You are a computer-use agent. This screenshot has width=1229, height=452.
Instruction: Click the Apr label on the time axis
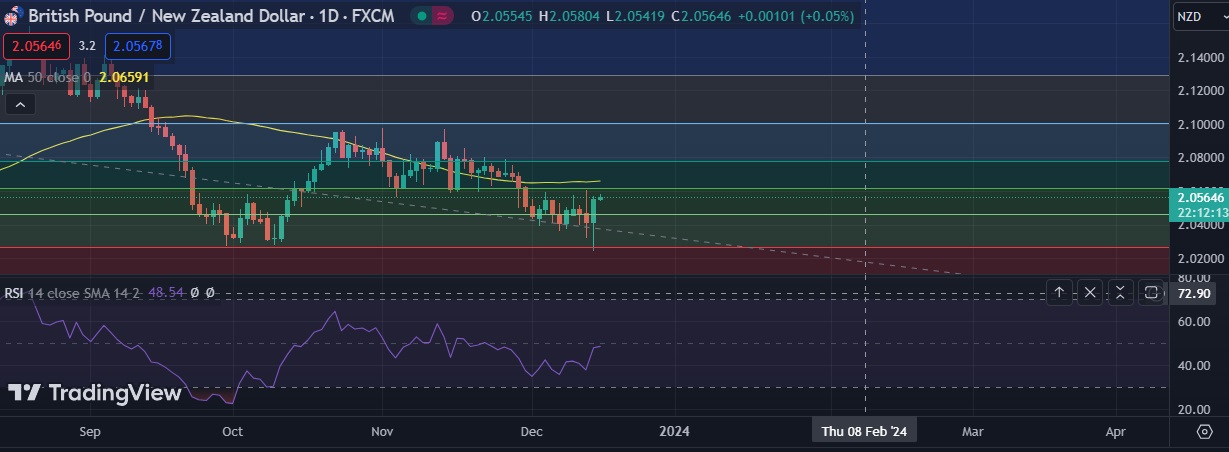pos(1117,432)
